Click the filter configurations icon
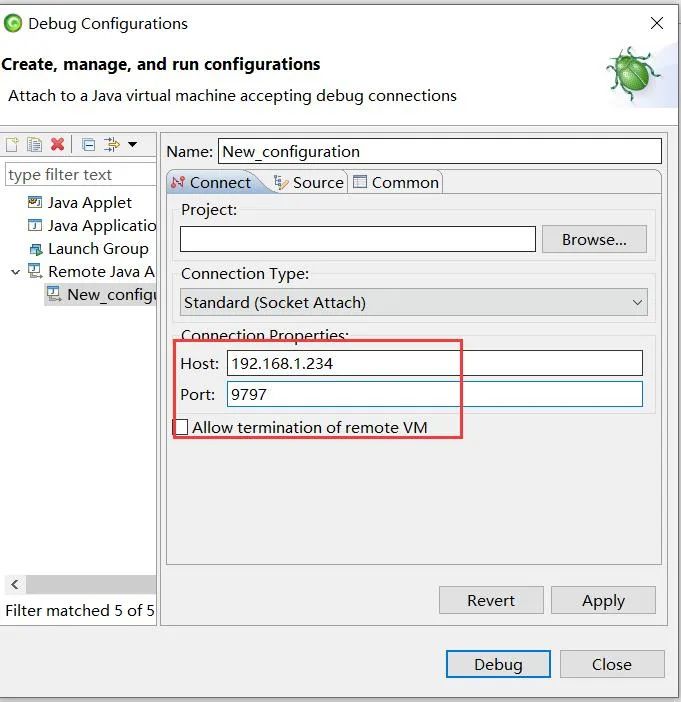The width and height of the screenshot is (681, 702). 111,145
